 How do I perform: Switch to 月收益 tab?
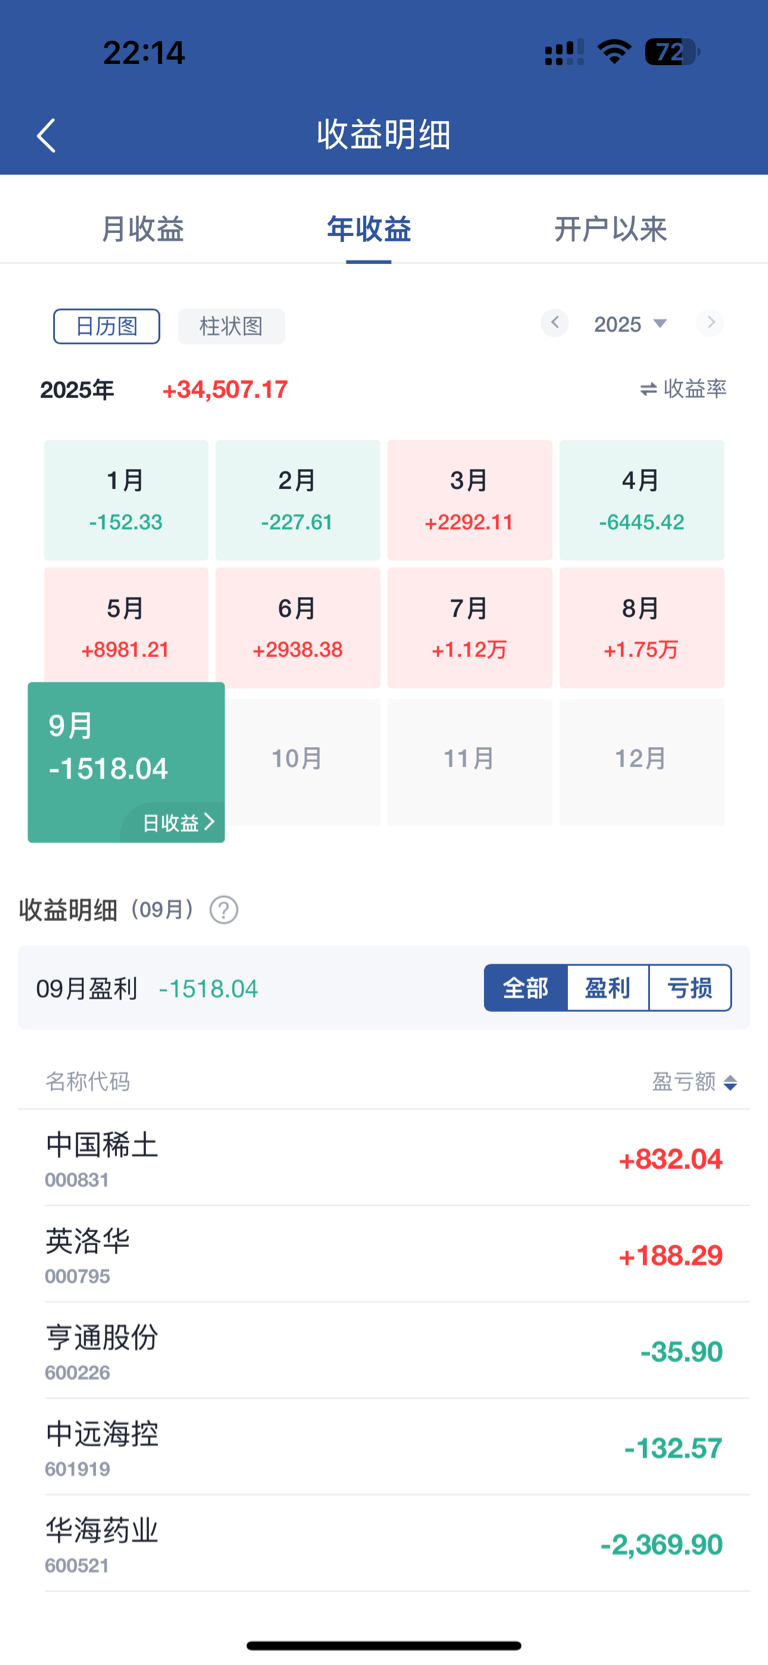click(143, 229)
